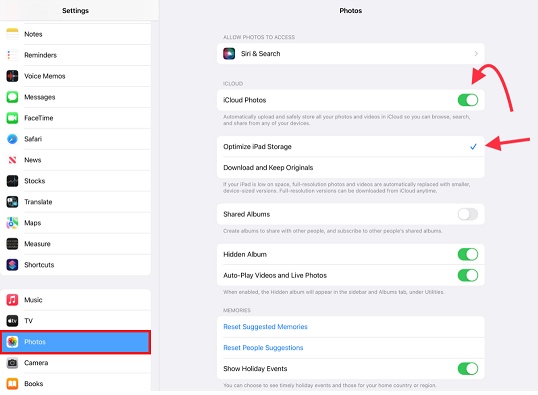This screenshot has height=395, width=538.
Task: Open Siri & Search chevron
Action: (x=476, y=54)
